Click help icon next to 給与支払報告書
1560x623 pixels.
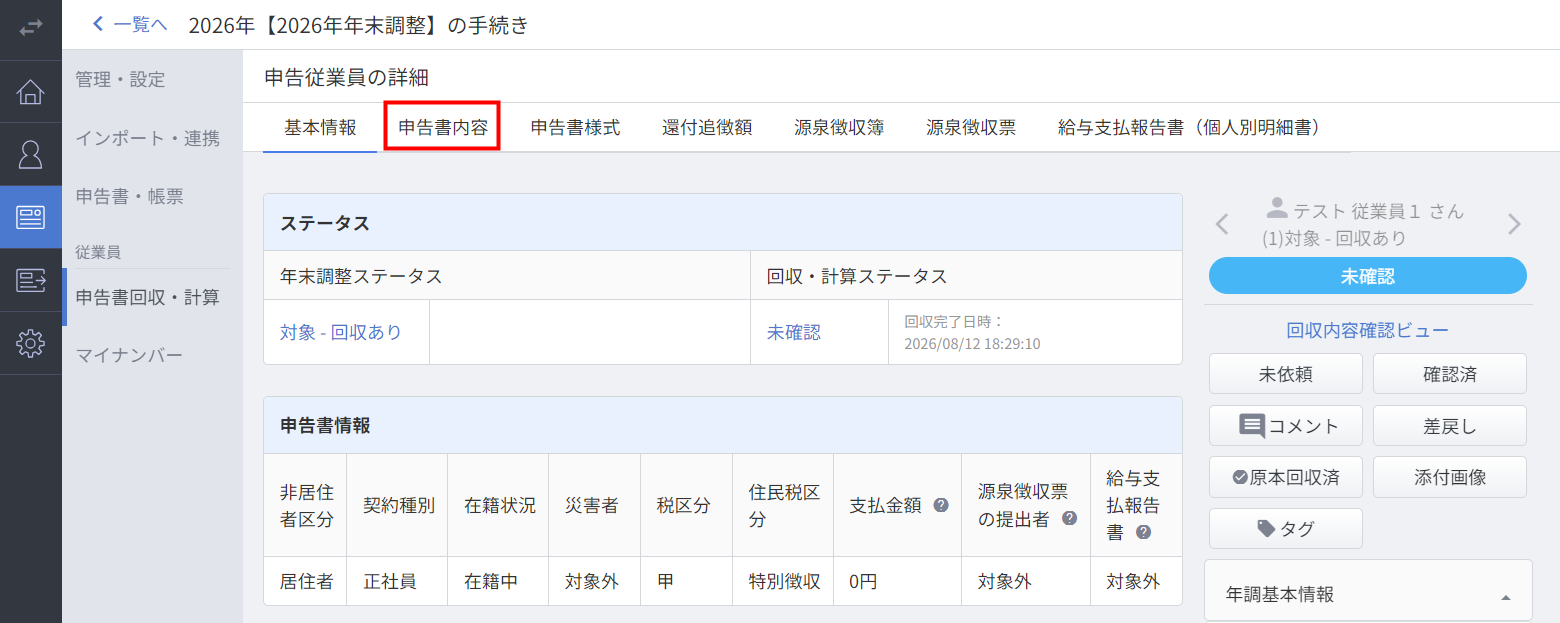[x=1144, y=532]
